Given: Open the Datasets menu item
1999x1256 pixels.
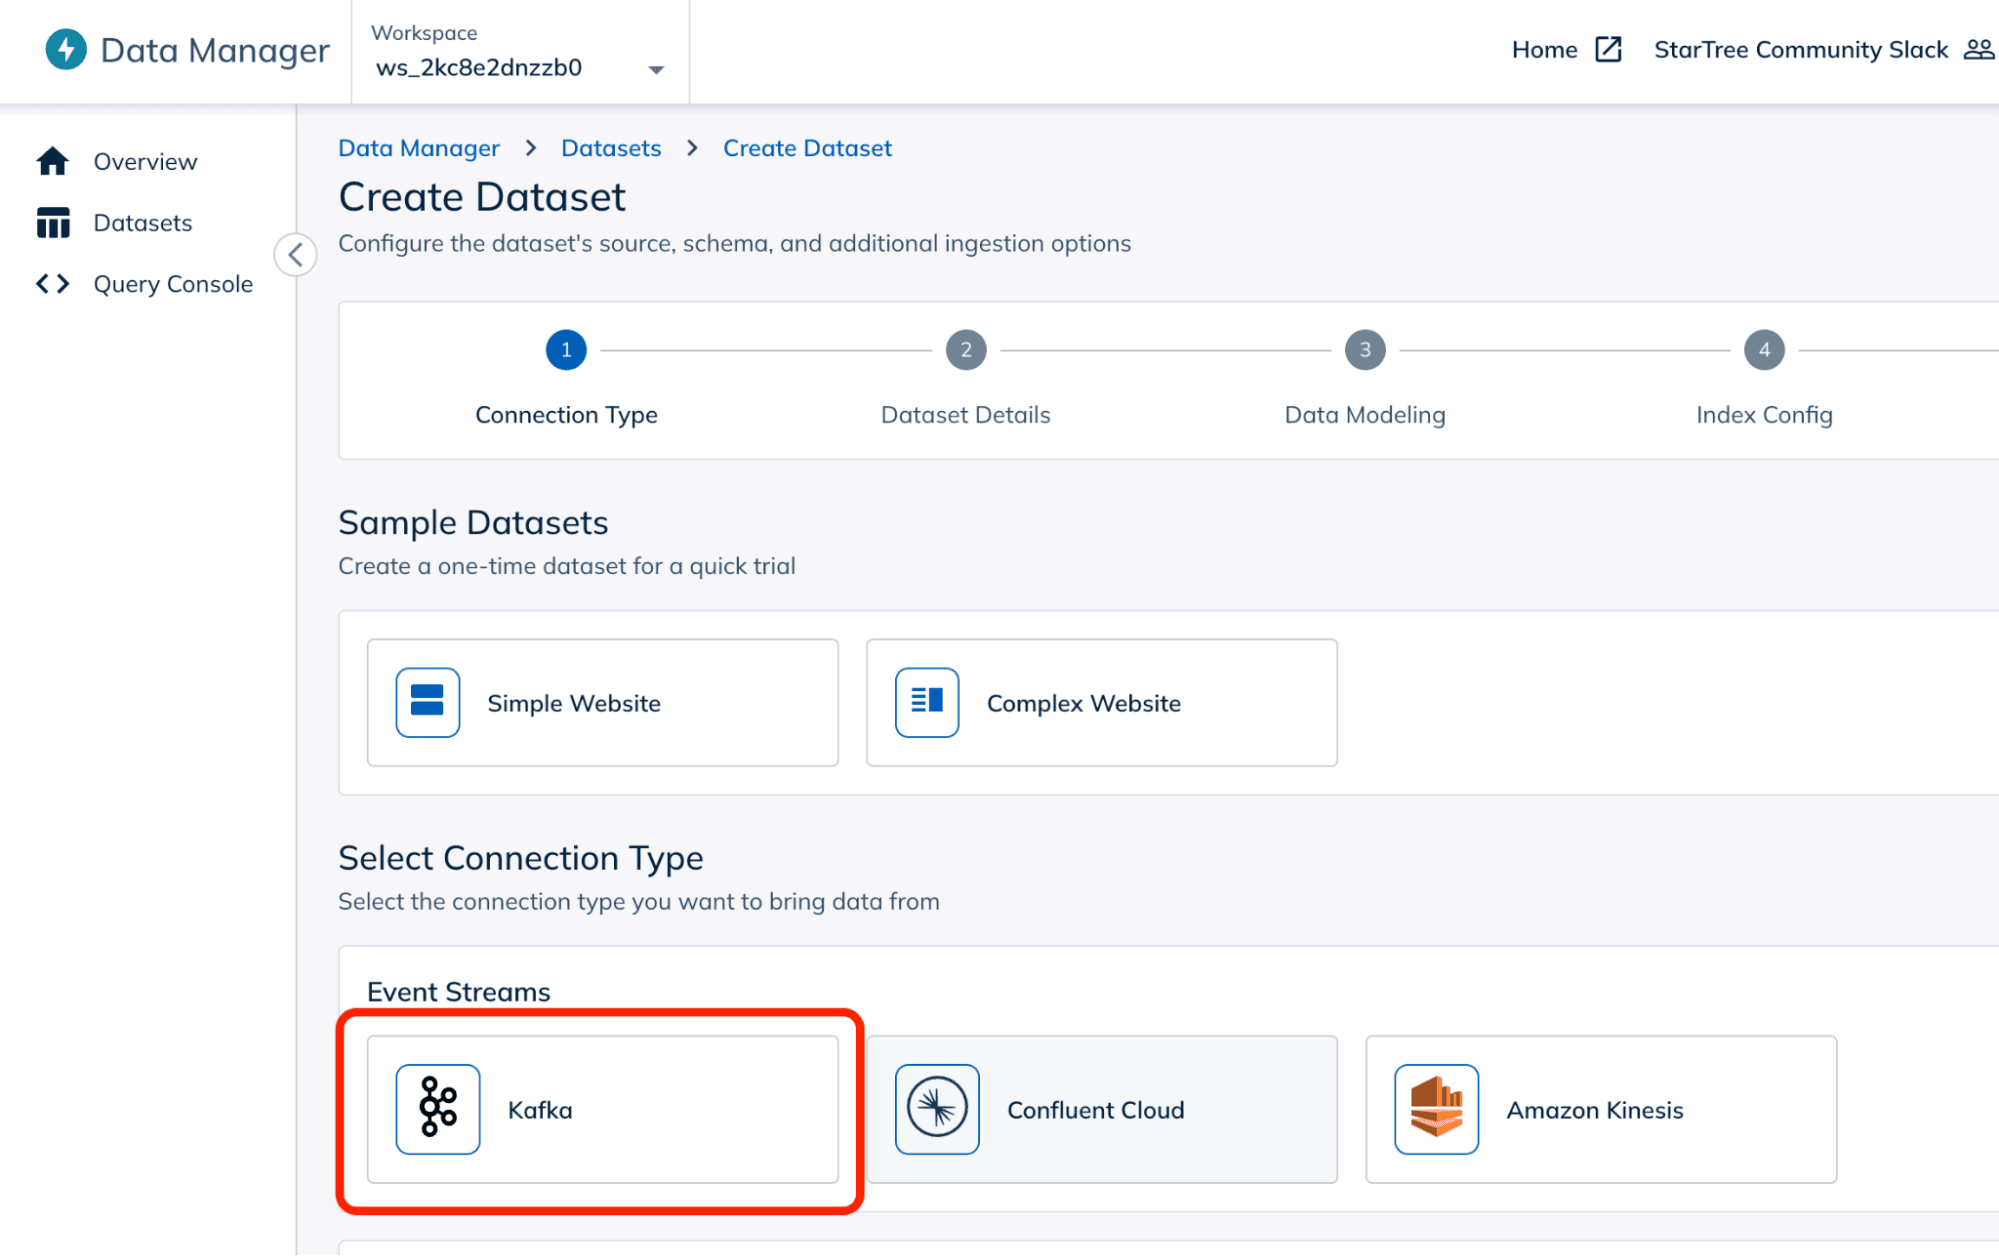Looking at the screenshot, I should pos(142,221).
